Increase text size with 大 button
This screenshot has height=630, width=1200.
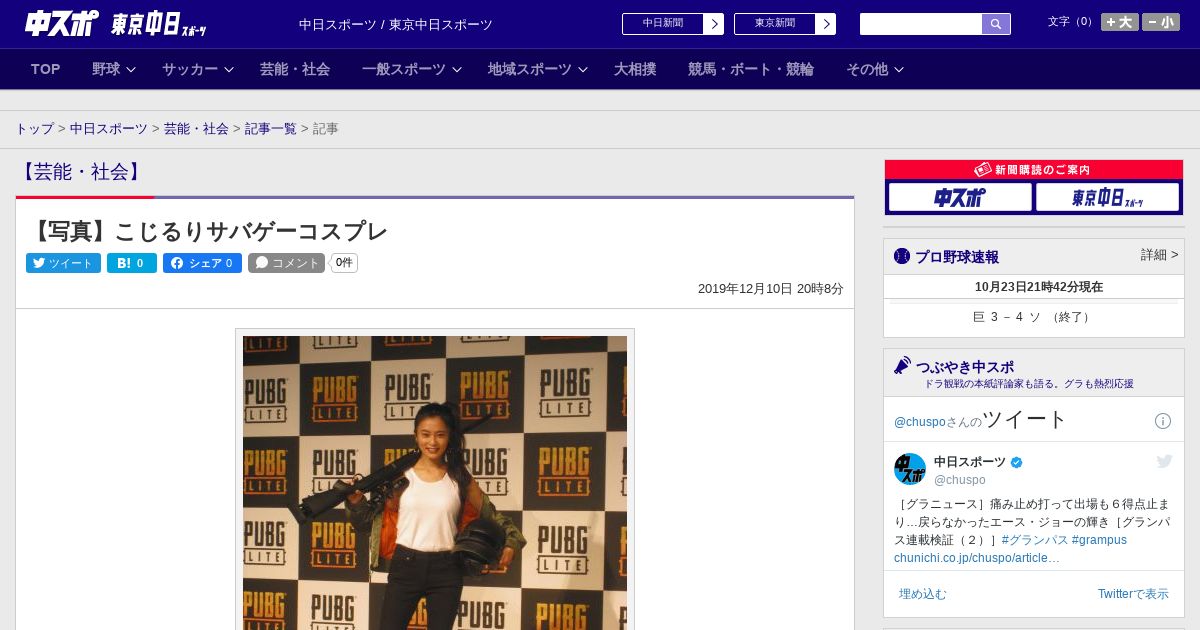(1120, 22)
